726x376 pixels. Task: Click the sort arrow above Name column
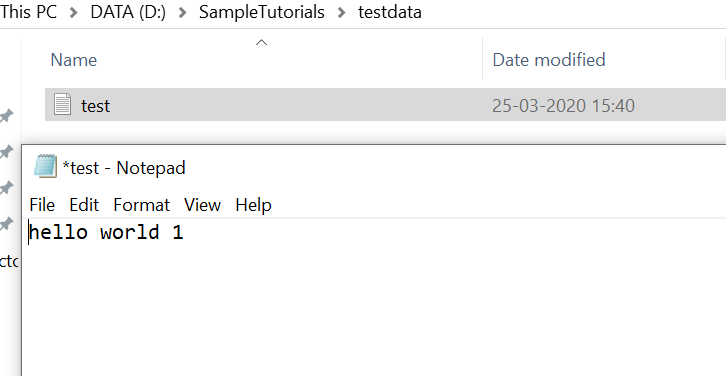click(262, 43)
